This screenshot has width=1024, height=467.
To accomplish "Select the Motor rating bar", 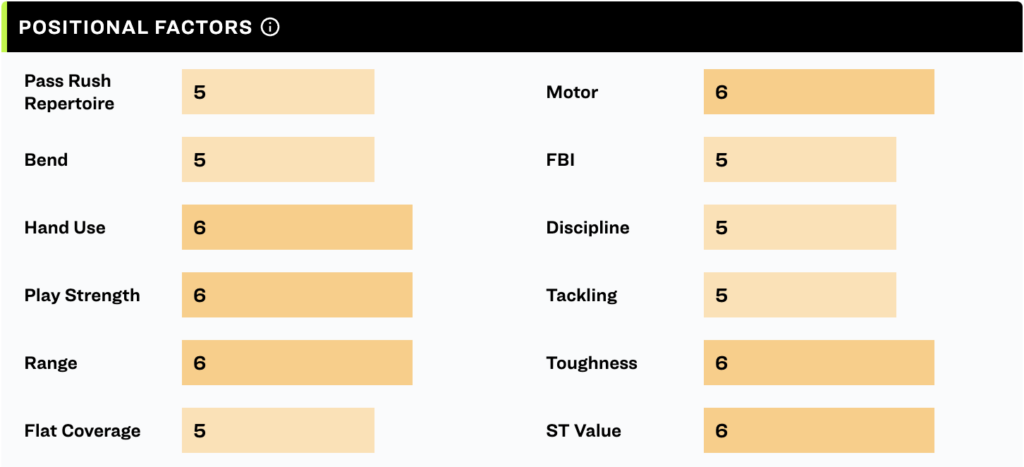I will coord(819,91).
